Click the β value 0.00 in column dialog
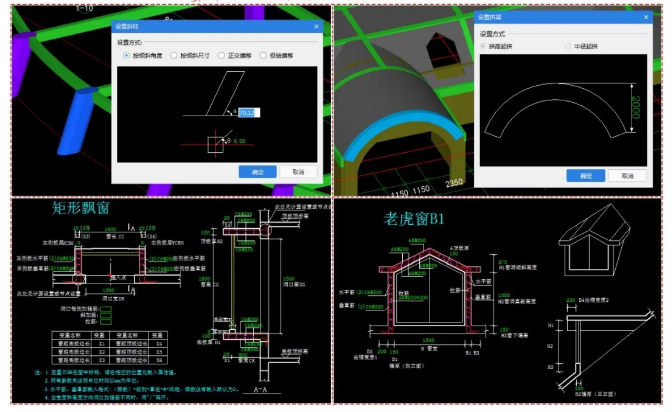Viewport: 672px width, 412px height. [240, 141]
